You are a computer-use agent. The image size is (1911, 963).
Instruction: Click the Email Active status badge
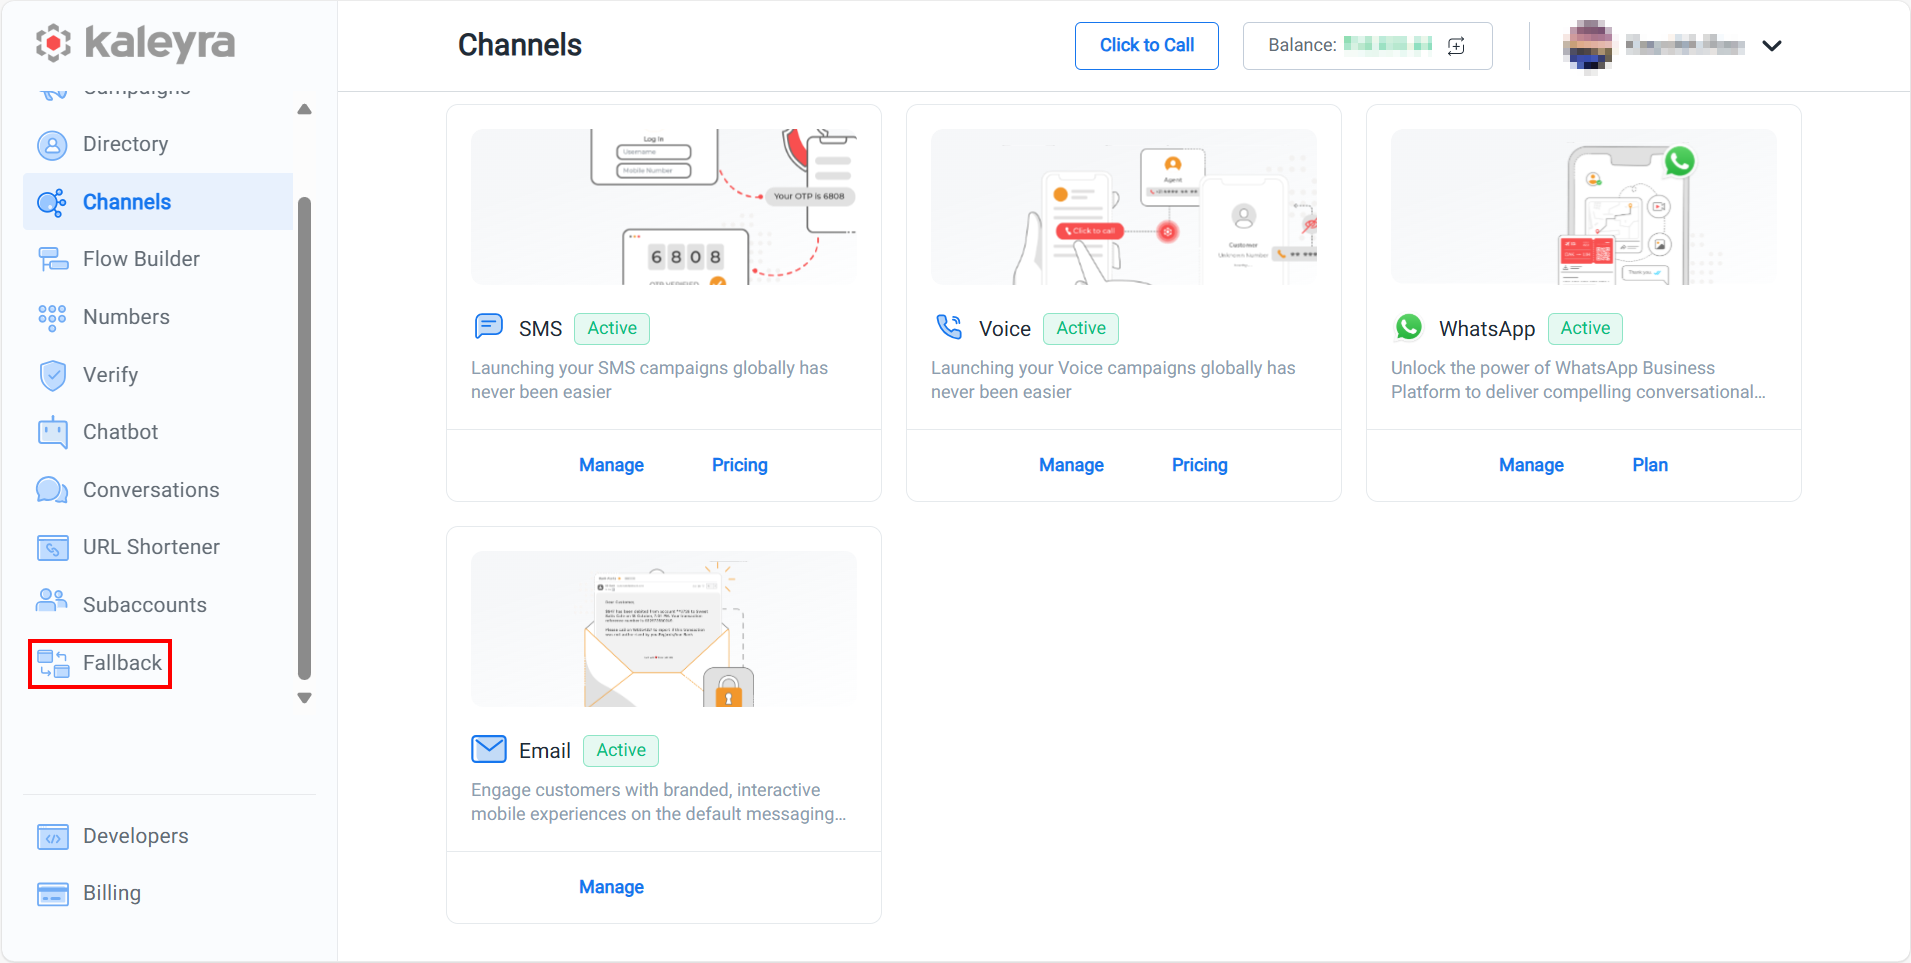point(621,750)
